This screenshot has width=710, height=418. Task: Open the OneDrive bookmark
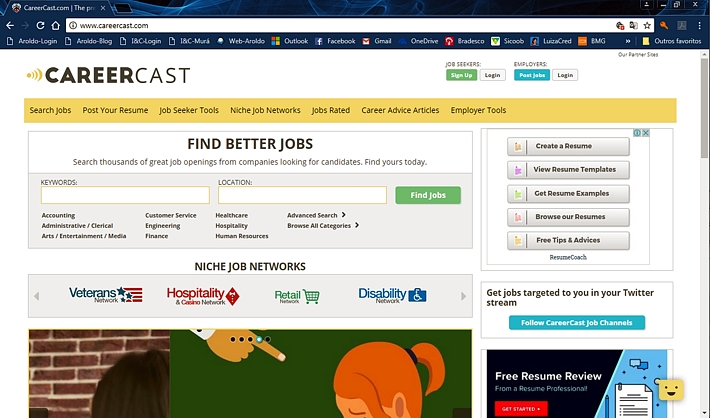coord(418,41)
